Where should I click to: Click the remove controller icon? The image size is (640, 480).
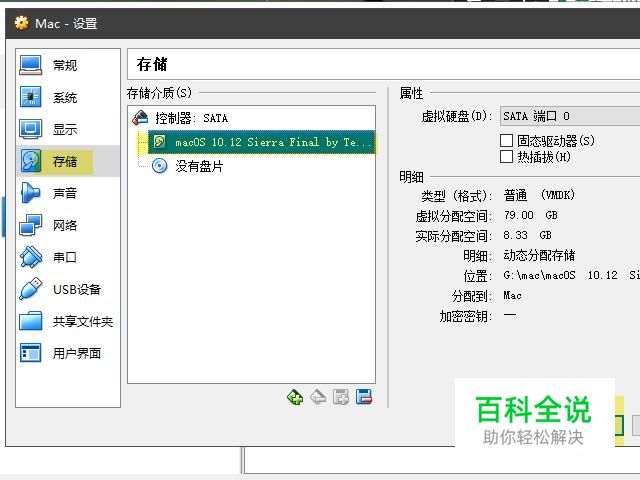(318, 397)
